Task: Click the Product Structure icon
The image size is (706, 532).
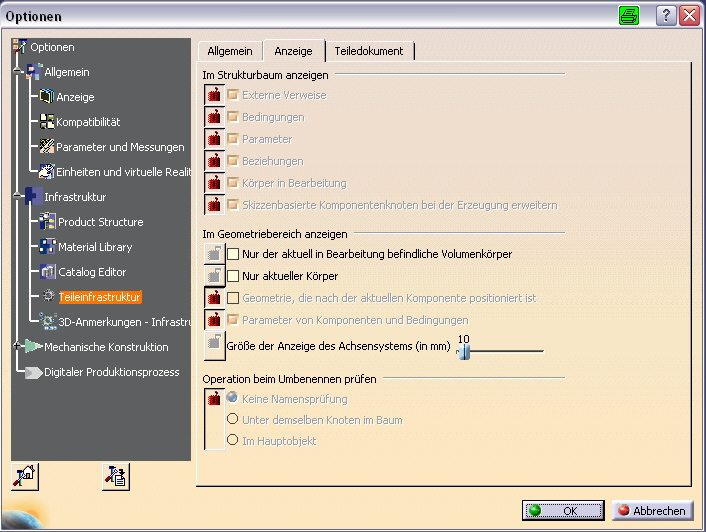Action: [x=47, y=221]
